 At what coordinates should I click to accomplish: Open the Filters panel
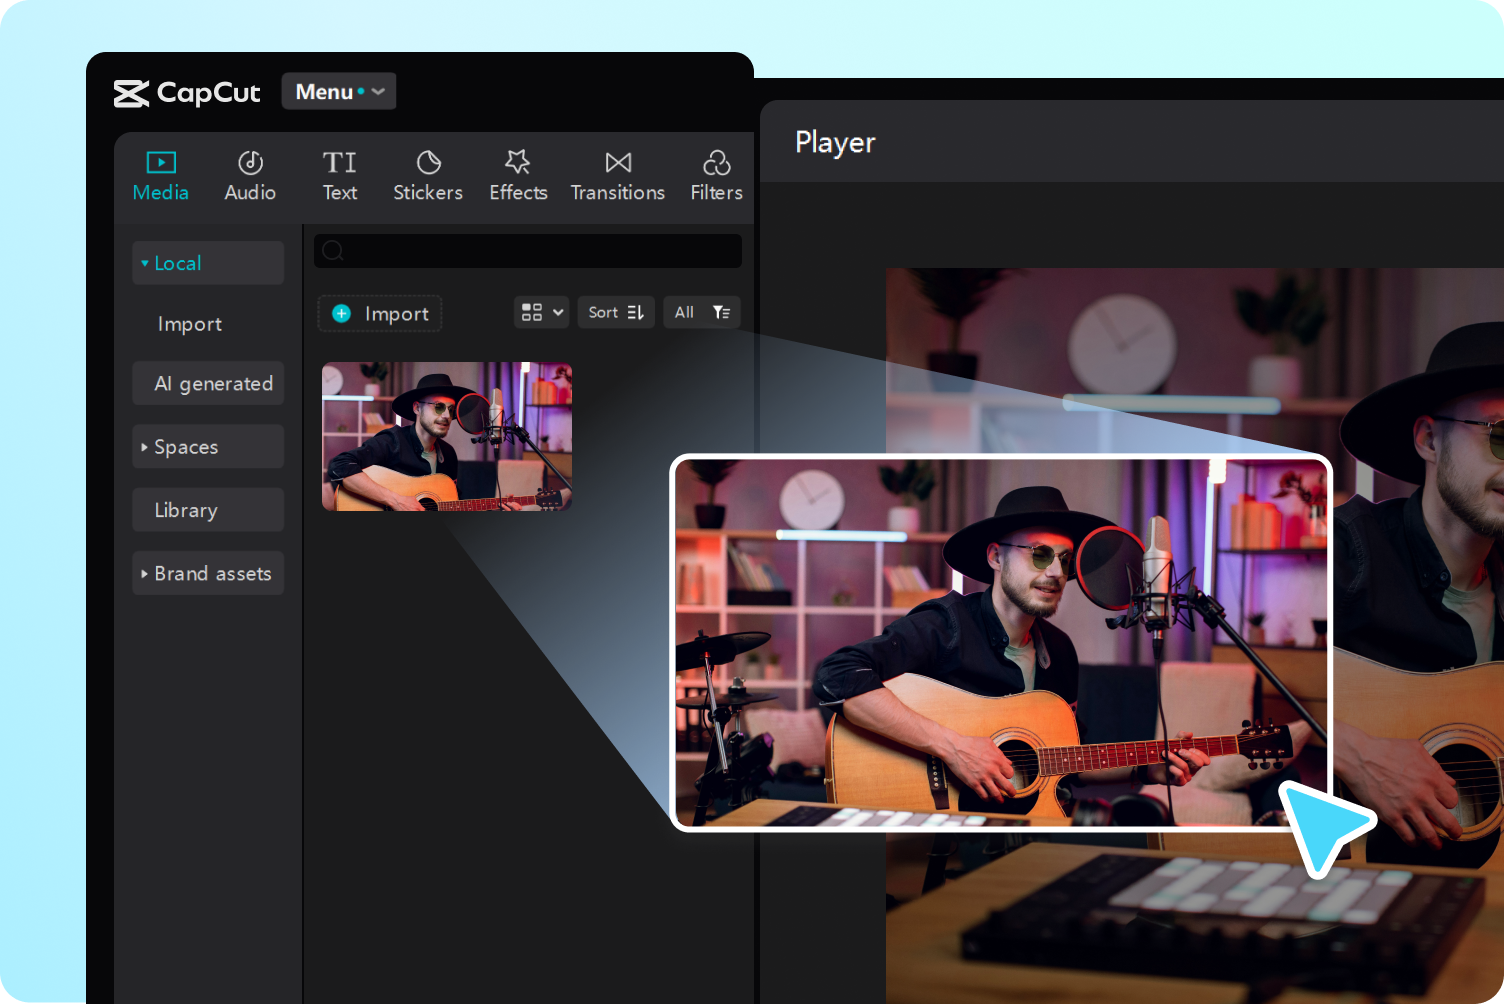click(715, 175)
